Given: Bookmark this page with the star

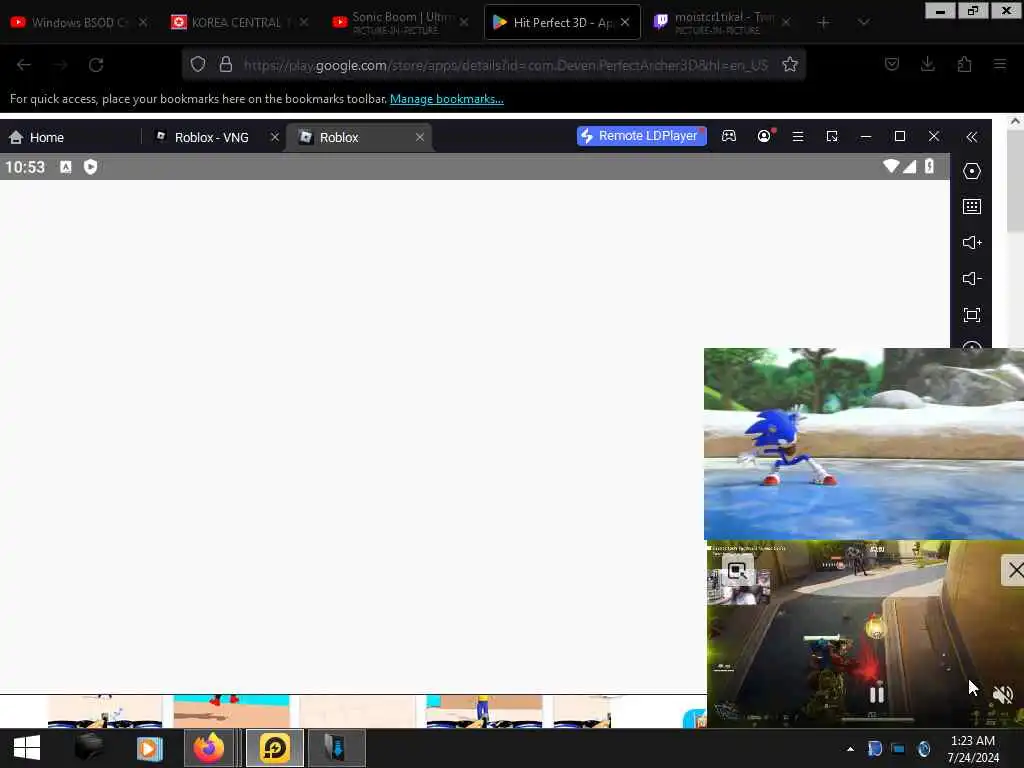Looking at the screenshot, I should coord(790,64).
